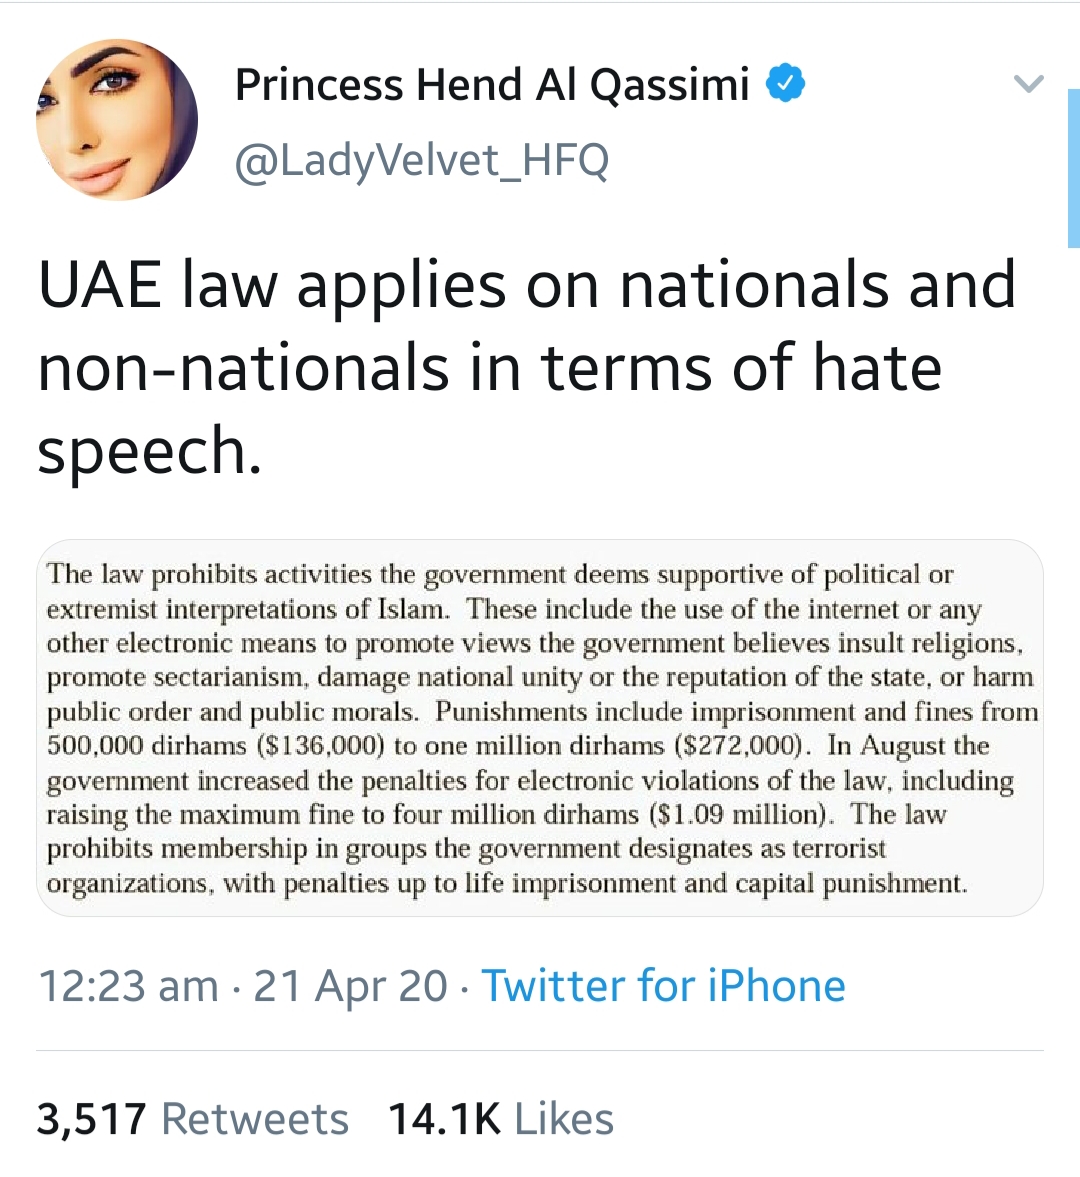The image size is (1080, 1177).
Task: Click the image line mentioning 500,000 dirhams
Action: tap(518, 745)
